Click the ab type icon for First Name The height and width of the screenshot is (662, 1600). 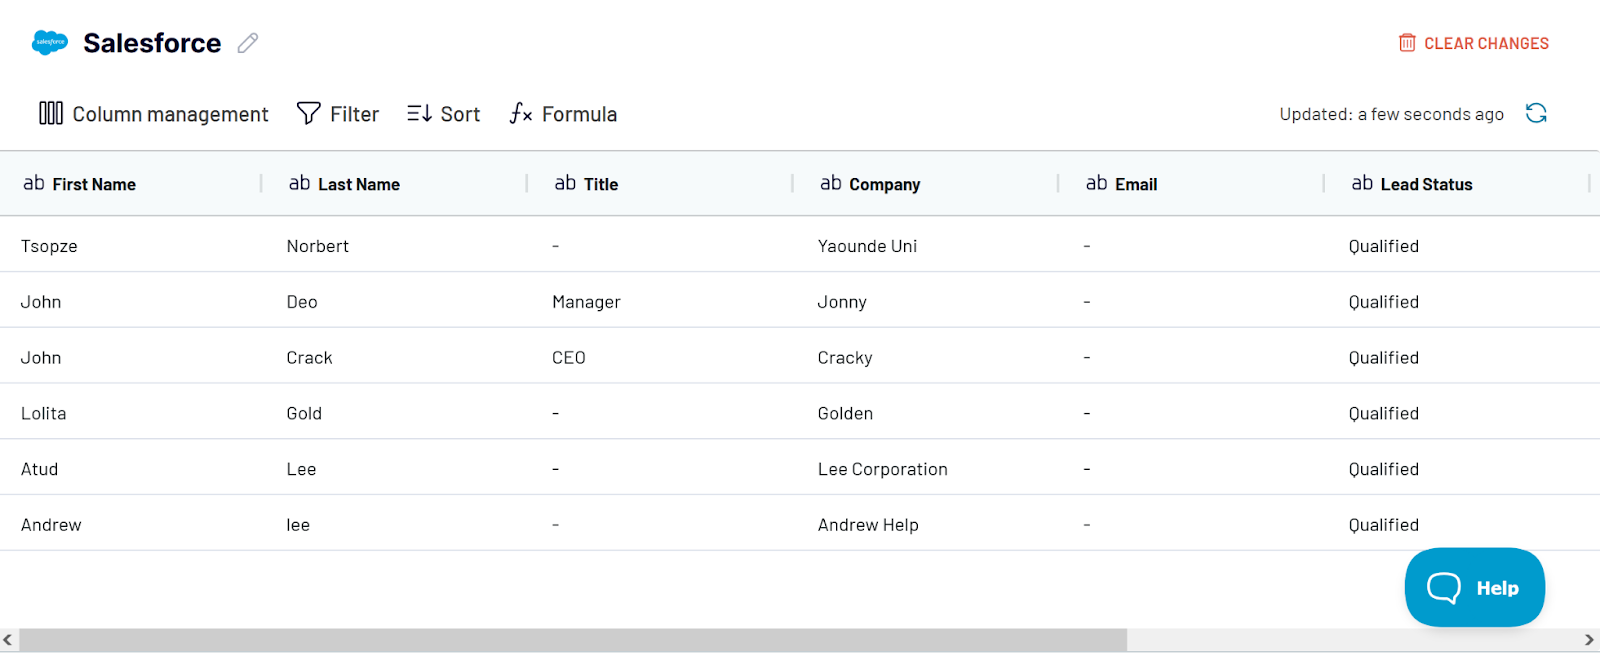(x=34, y=183)
